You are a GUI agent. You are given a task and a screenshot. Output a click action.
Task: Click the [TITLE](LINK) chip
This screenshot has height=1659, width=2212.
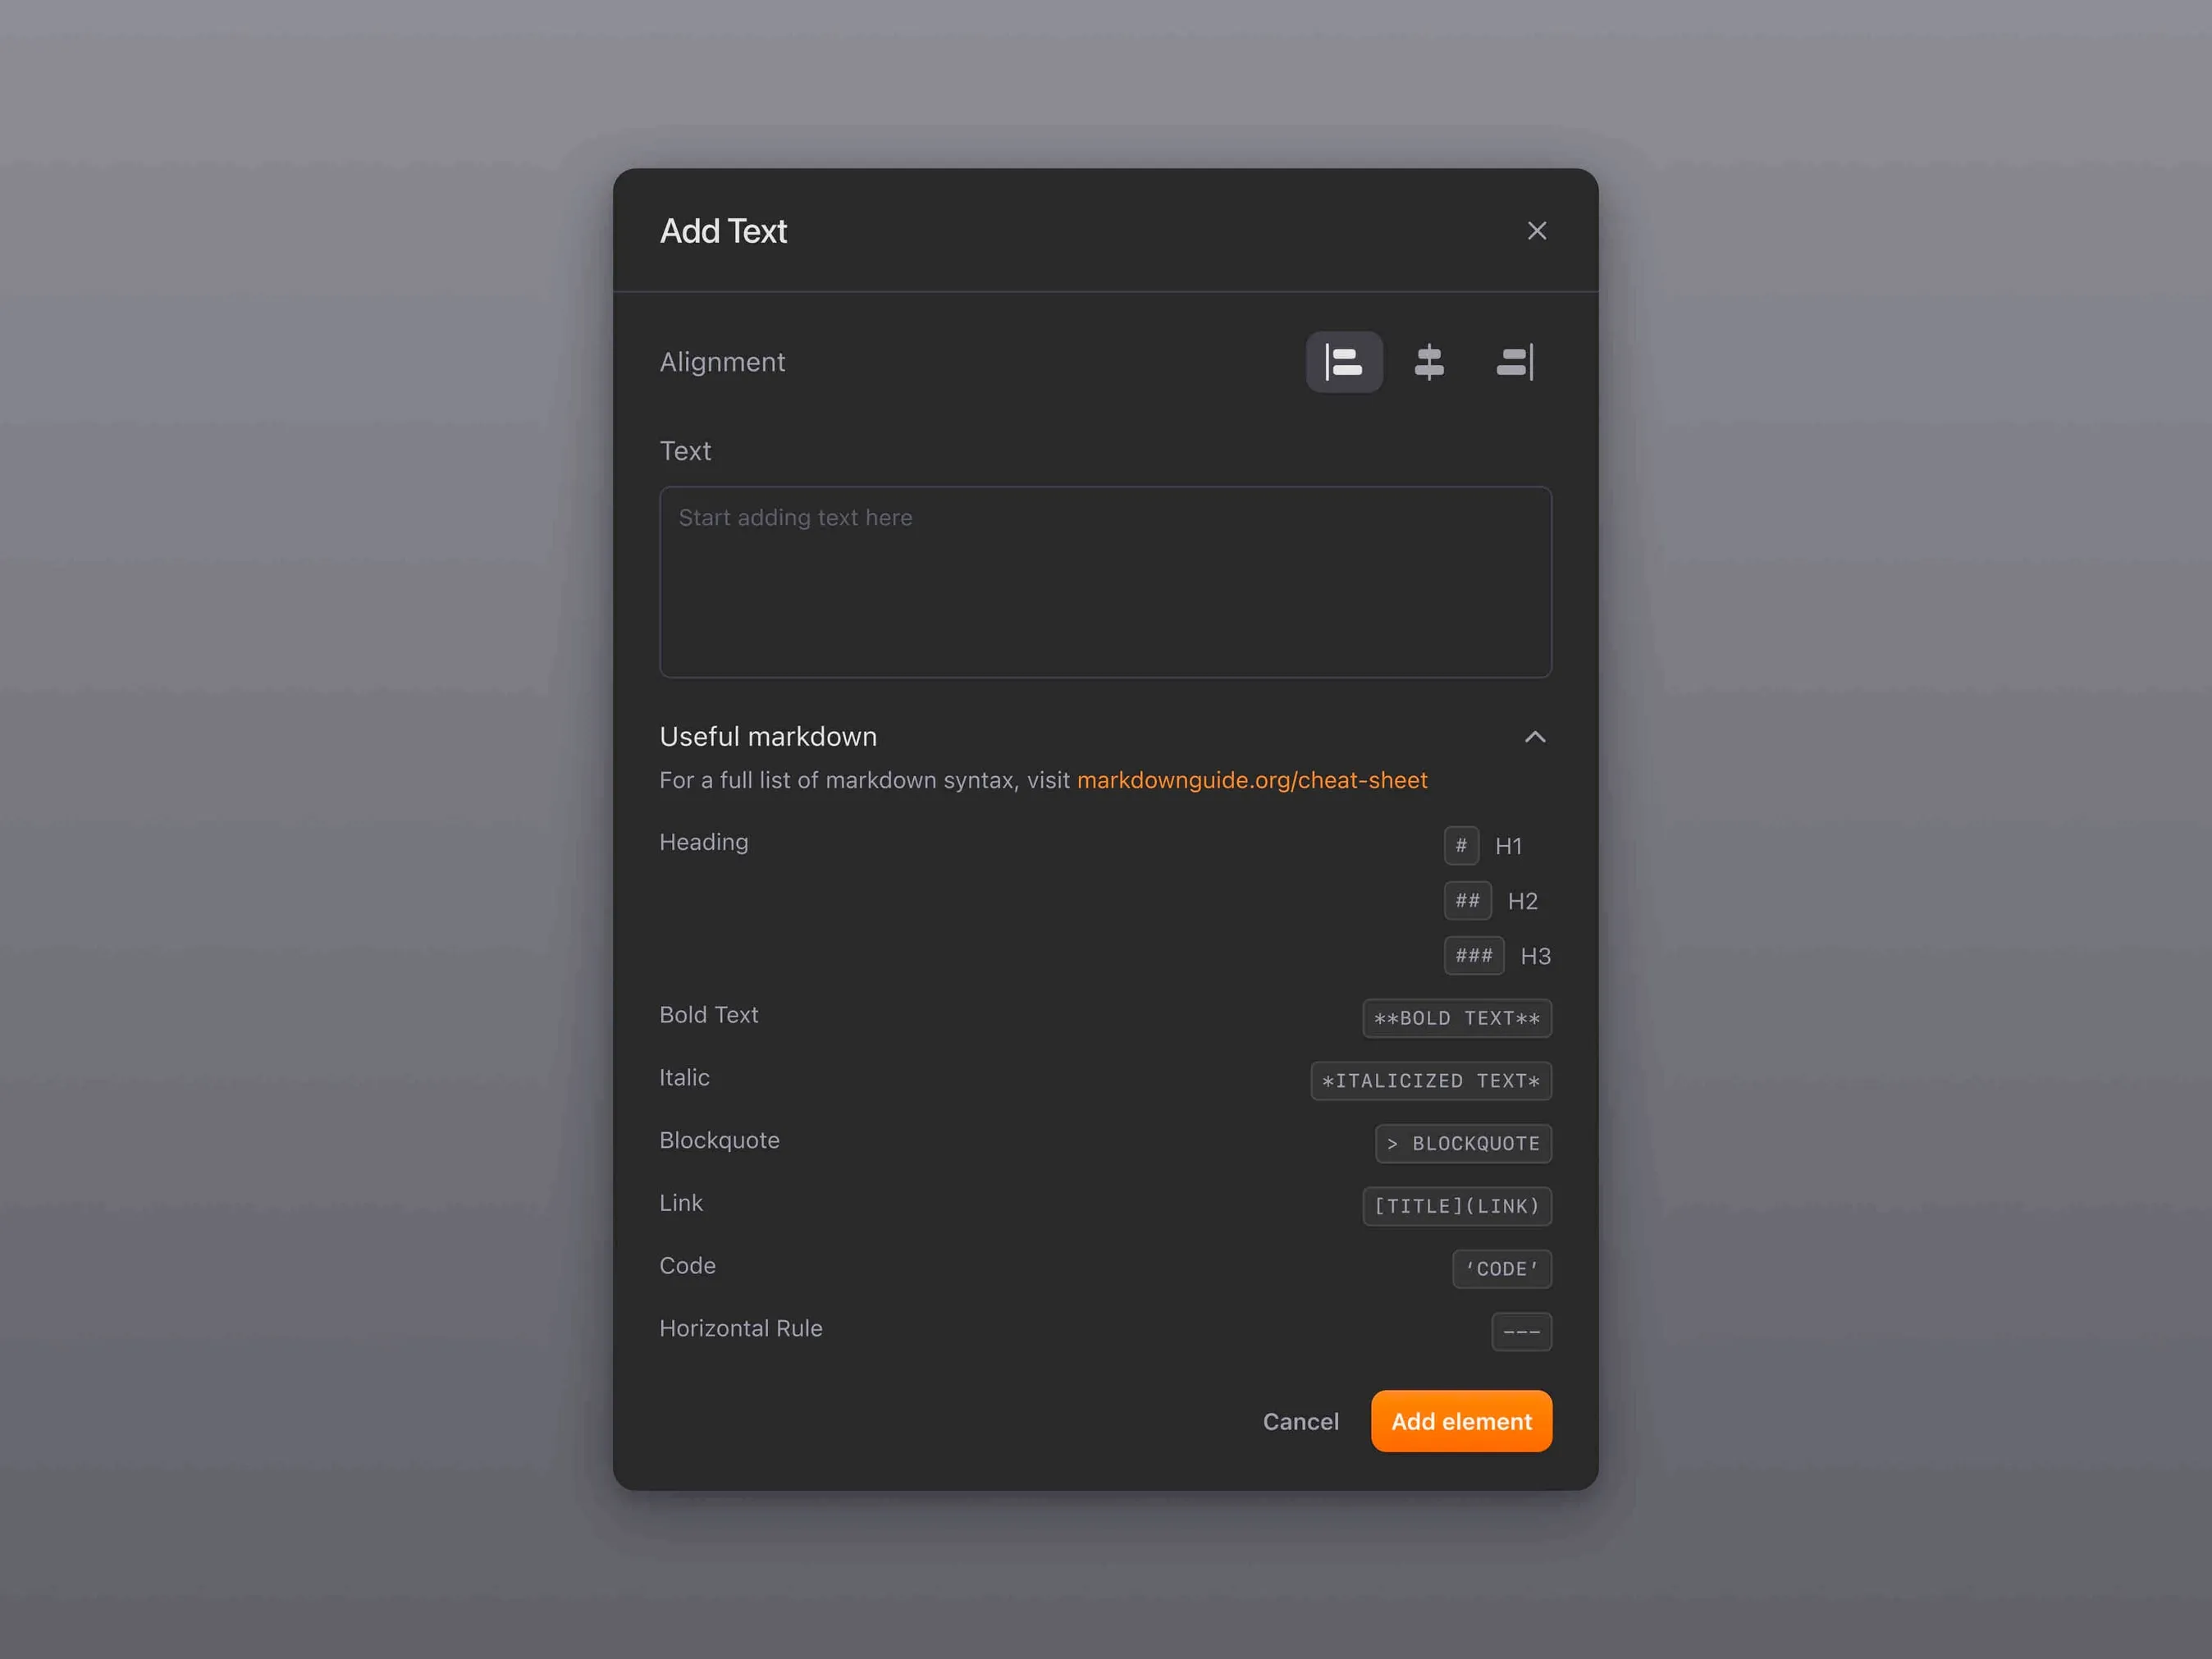pos(1457,1206)
